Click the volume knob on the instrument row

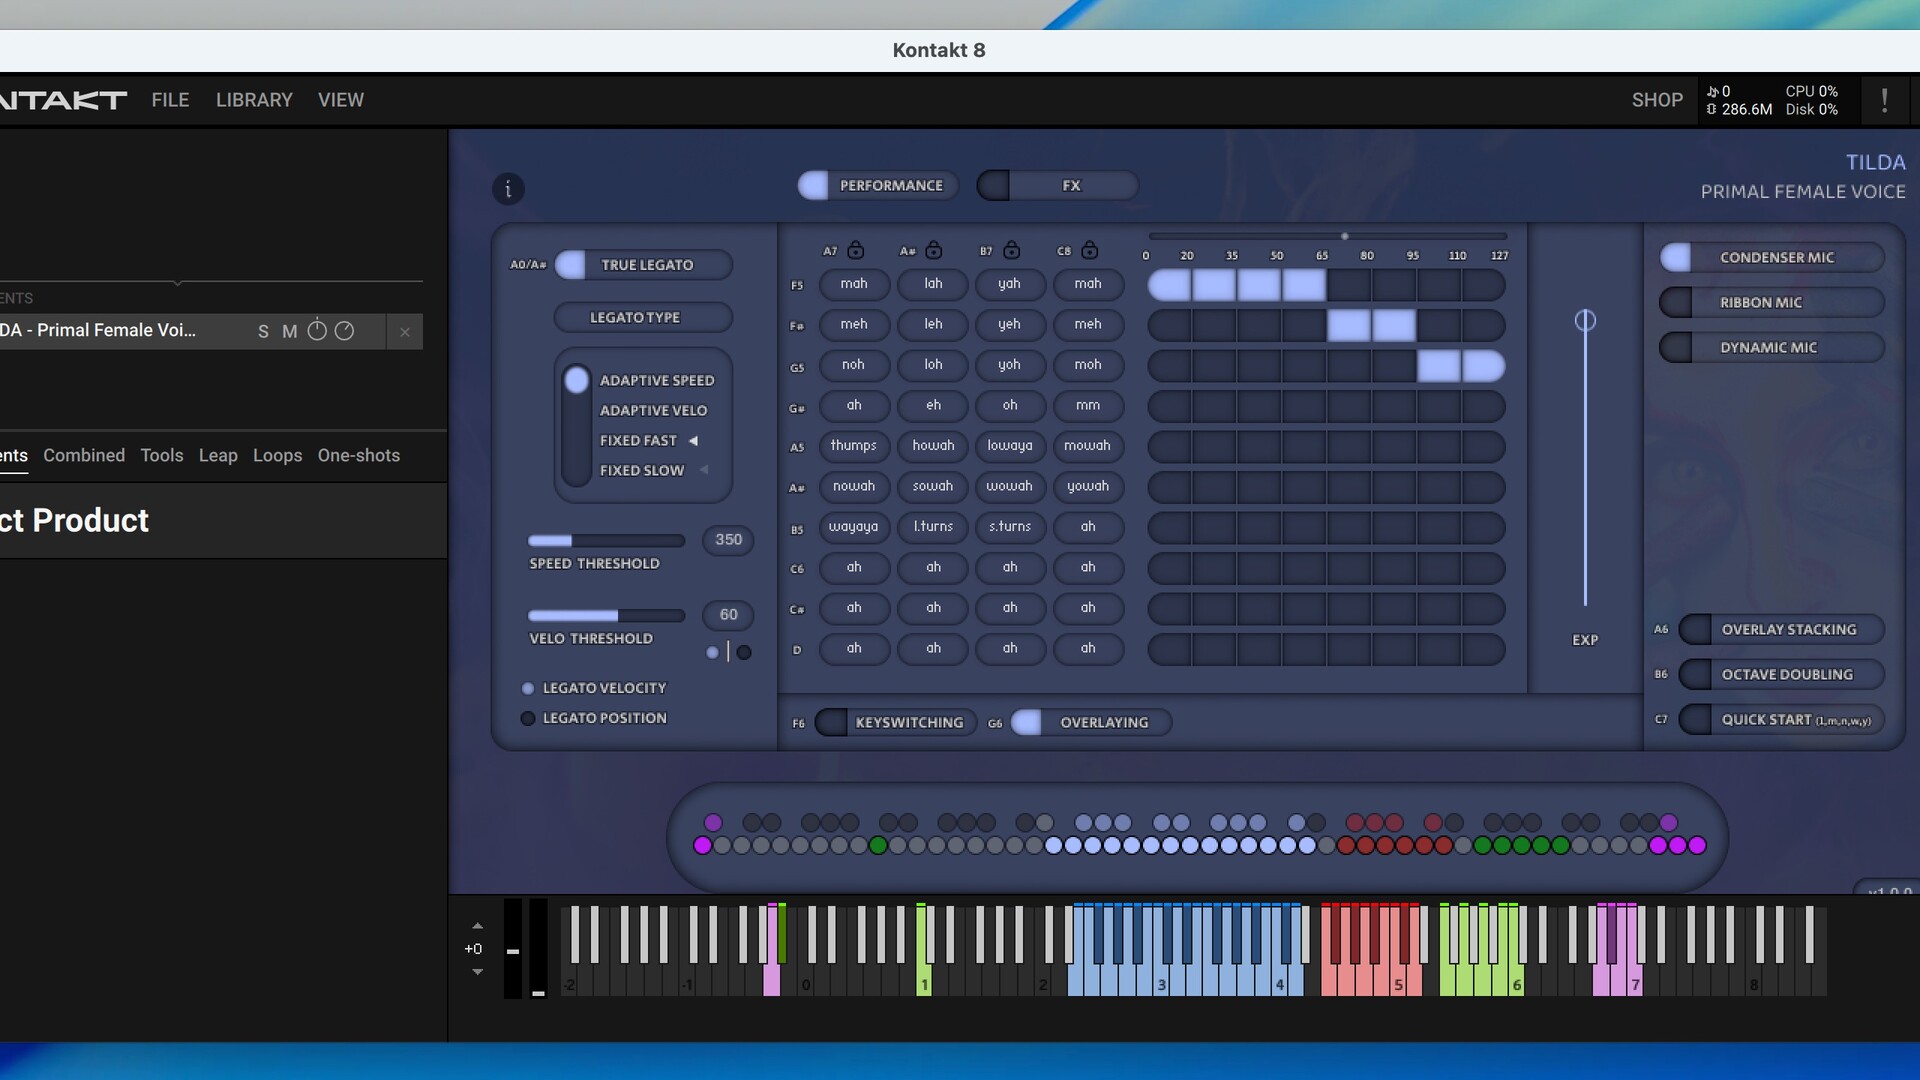click(x=344, y=330)
